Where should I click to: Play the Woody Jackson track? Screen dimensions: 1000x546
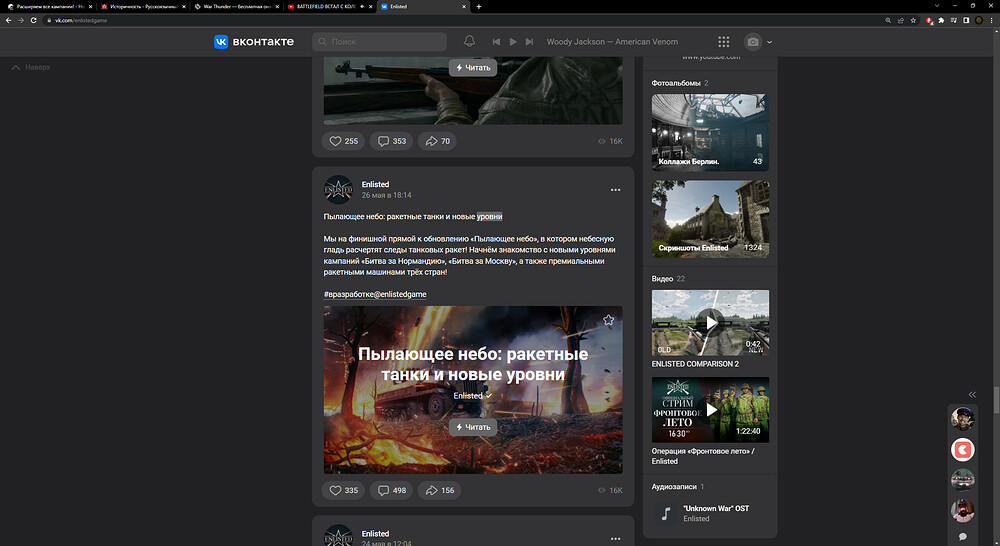click(513, 41)
